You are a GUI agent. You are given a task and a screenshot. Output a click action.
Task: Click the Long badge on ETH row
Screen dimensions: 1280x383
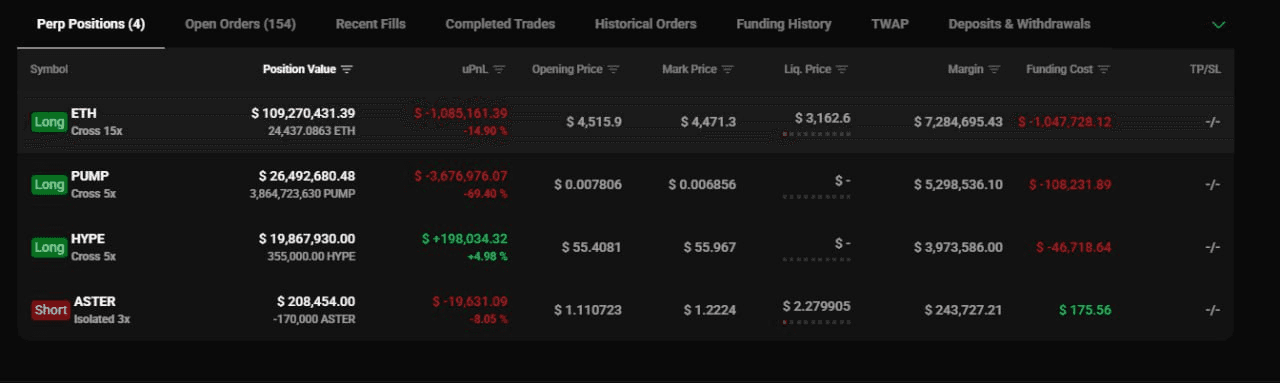[x=49, y=122]
